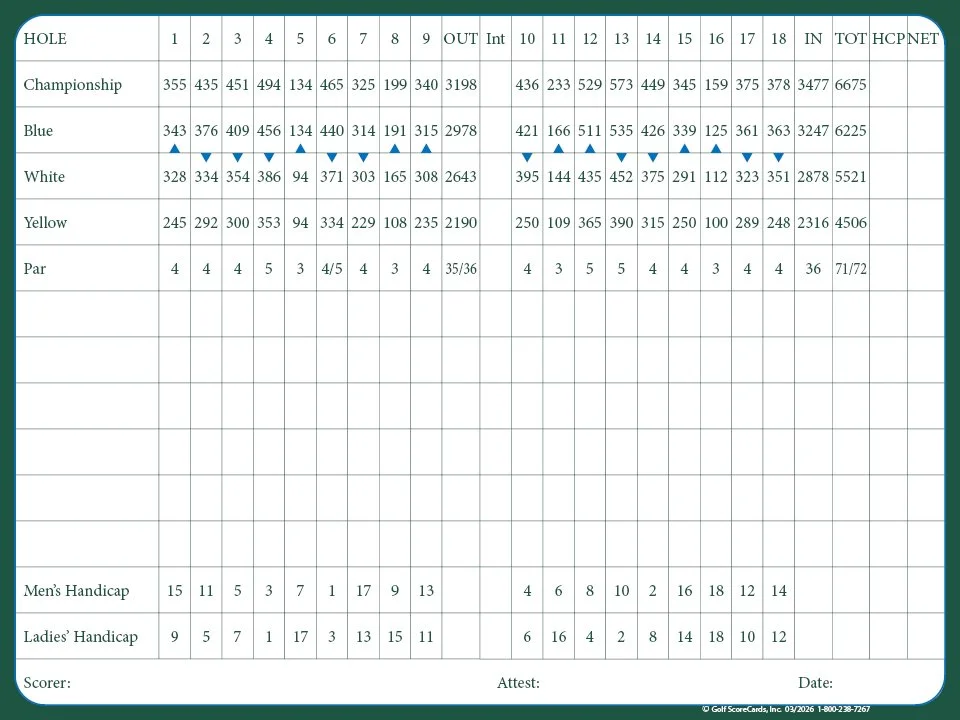Select the Ladies' Handicap row label
Image resolution: width=960 pixels, height=720 pixels.
tap(81, 637)
